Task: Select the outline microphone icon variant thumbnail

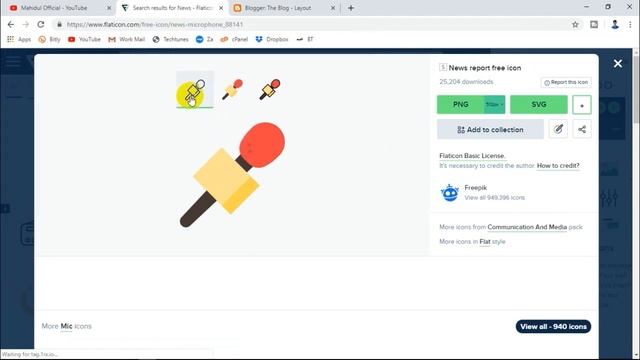Action: click(x=195, y=90)
